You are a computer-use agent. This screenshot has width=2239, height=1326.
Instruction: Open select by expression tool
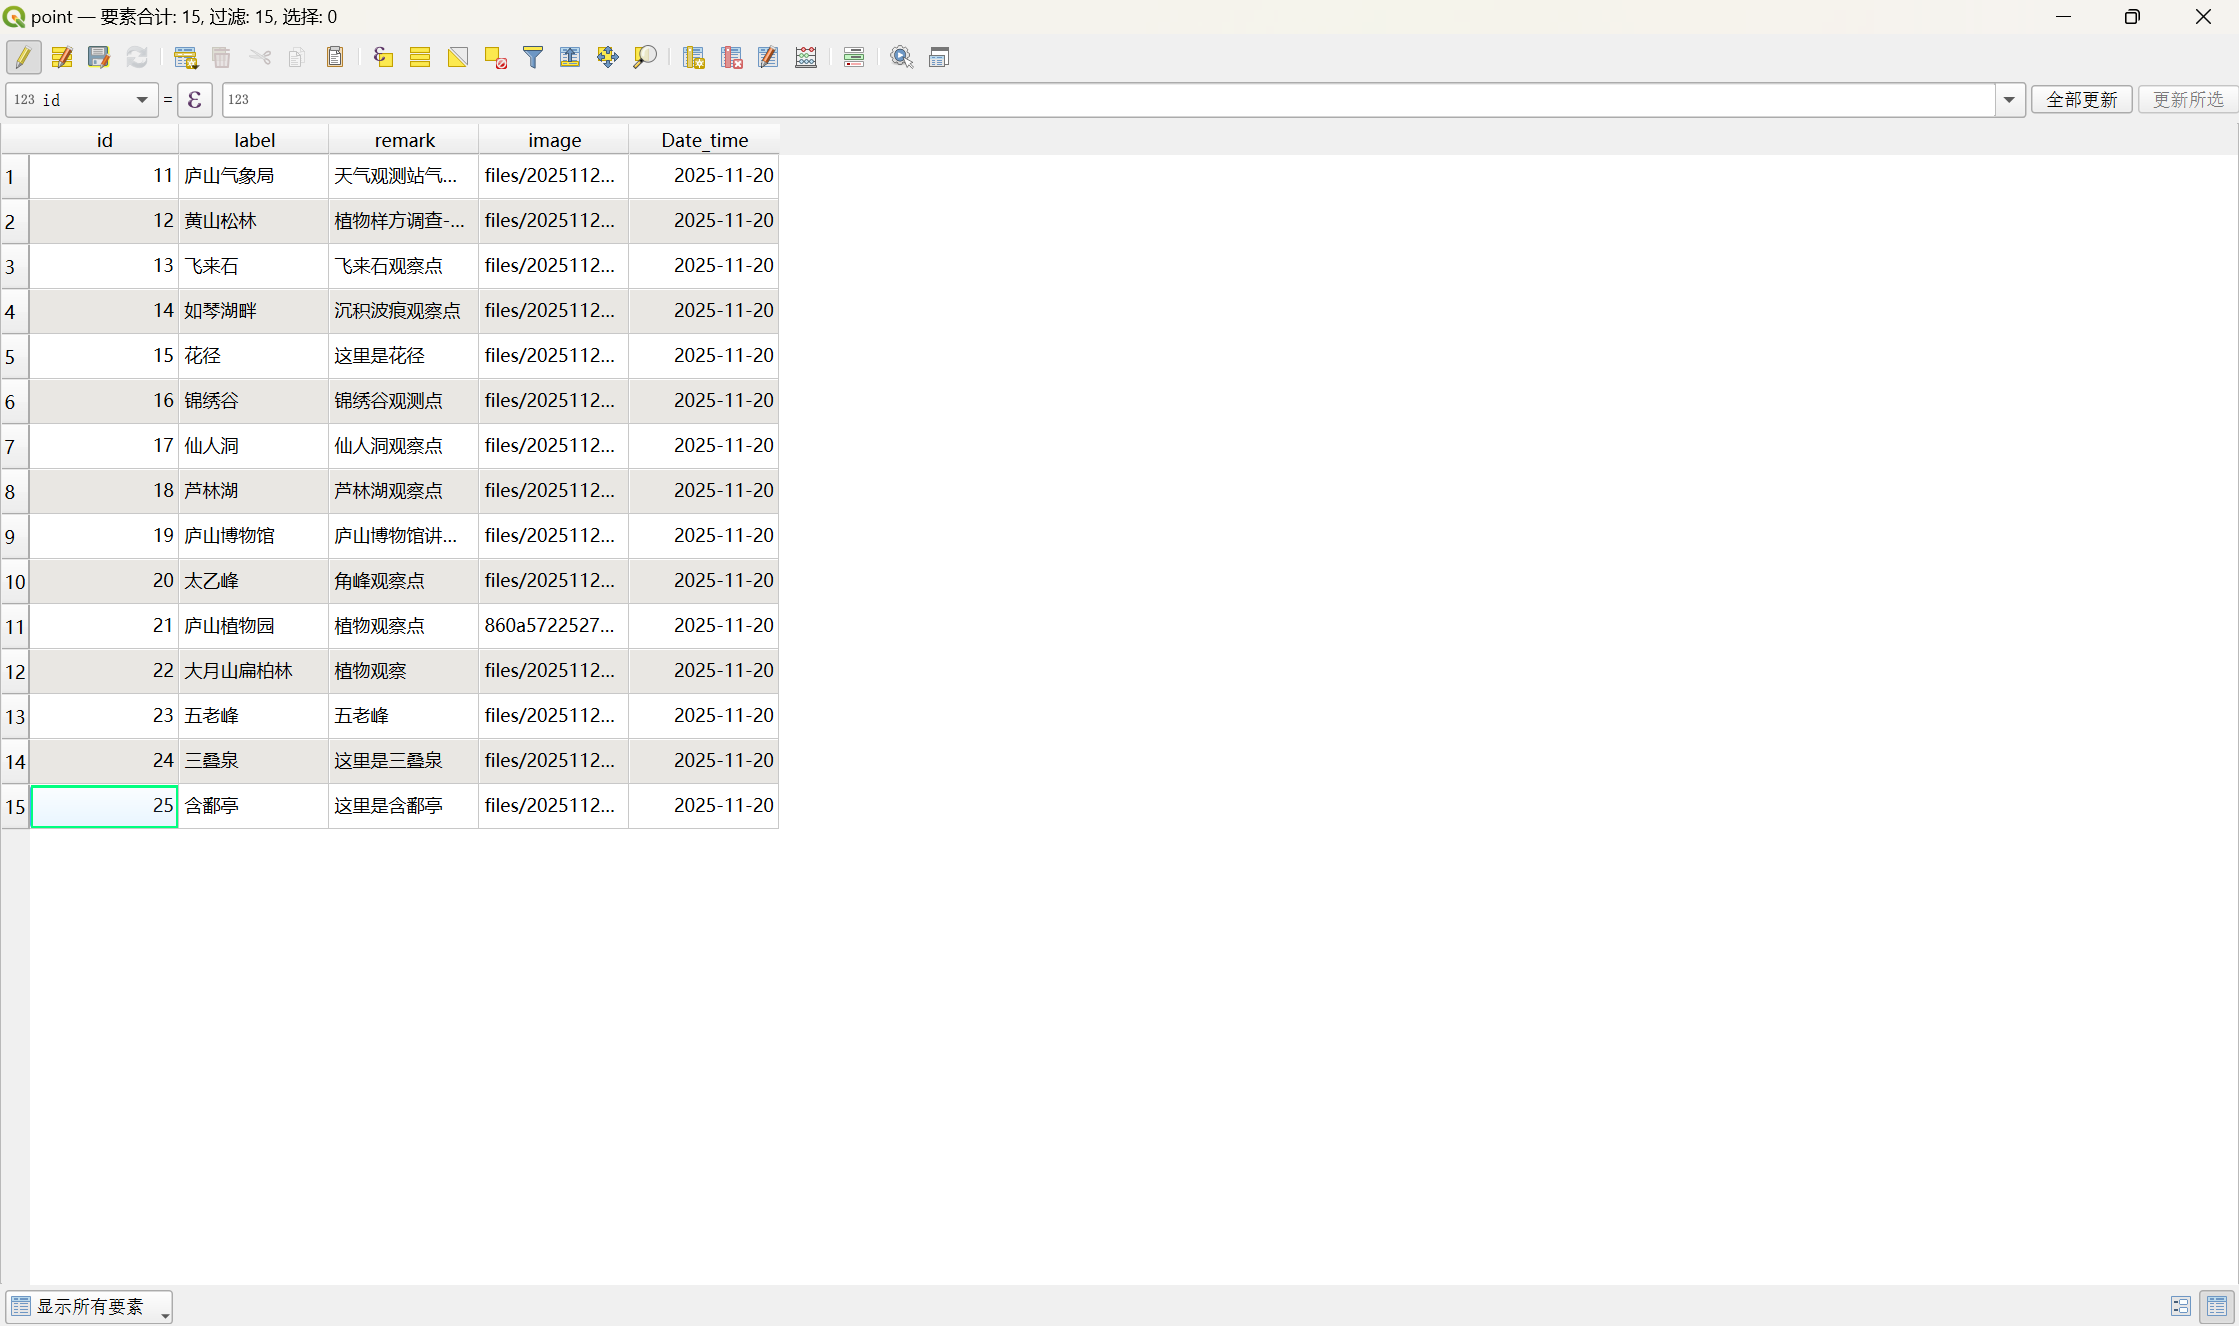pos(383,57)
